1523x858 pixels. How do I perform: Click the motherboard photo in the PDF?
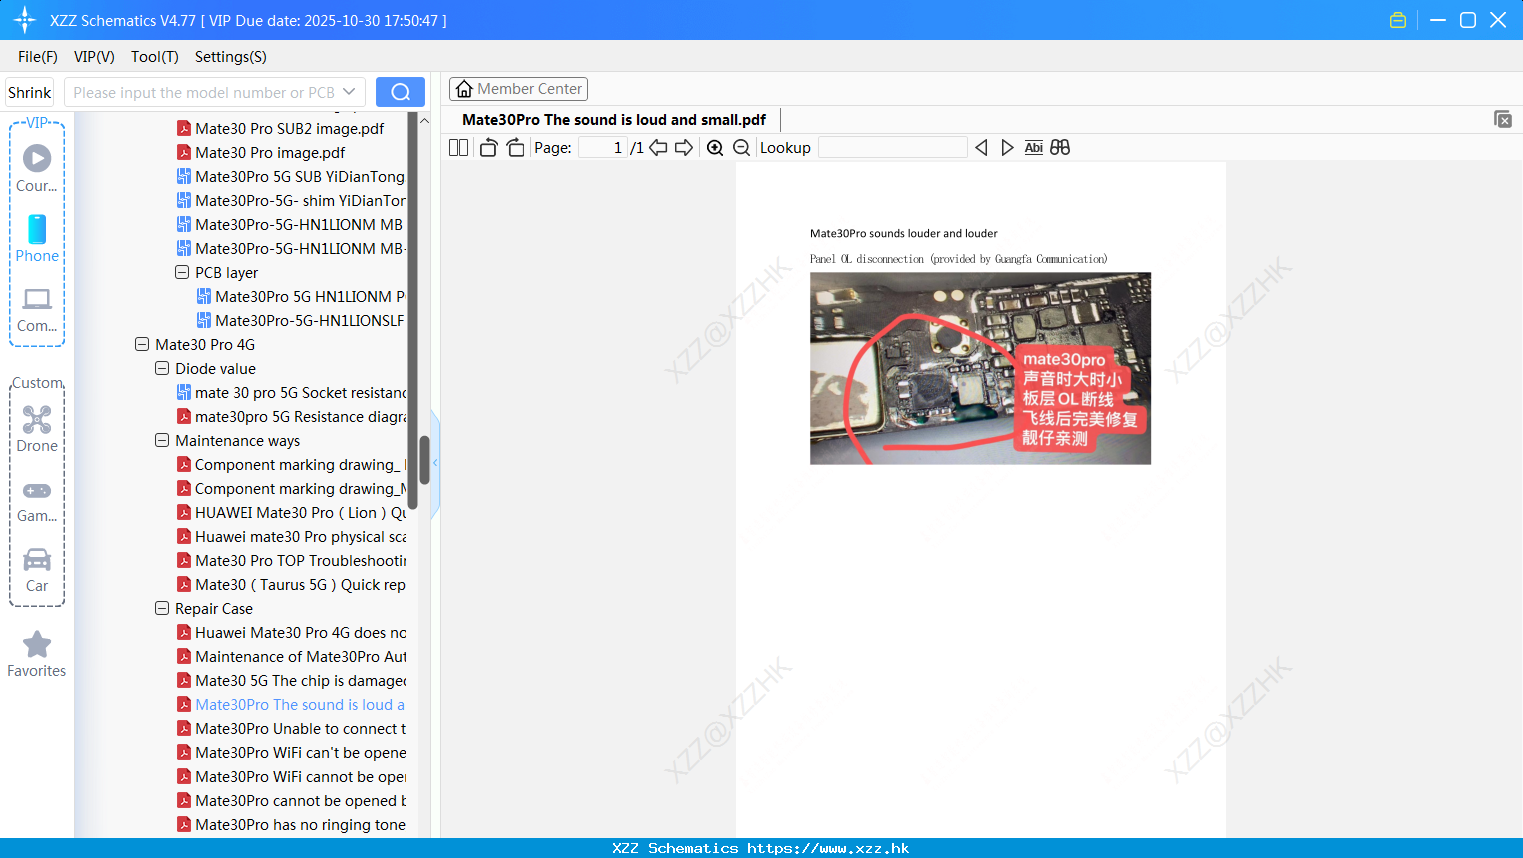[x=980, y=368]
